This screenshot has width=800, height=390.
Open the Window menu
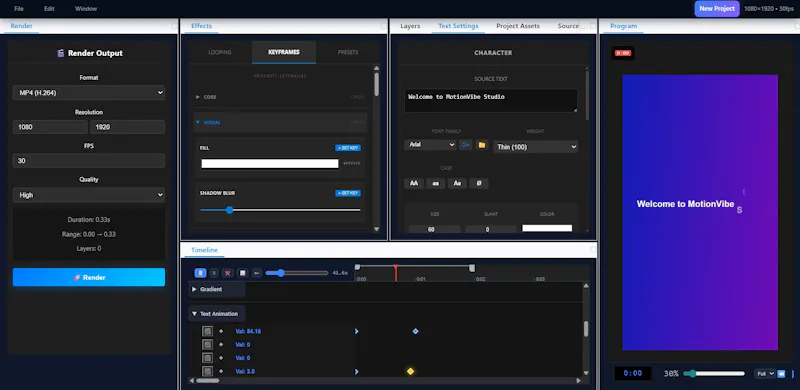(86, 9)
